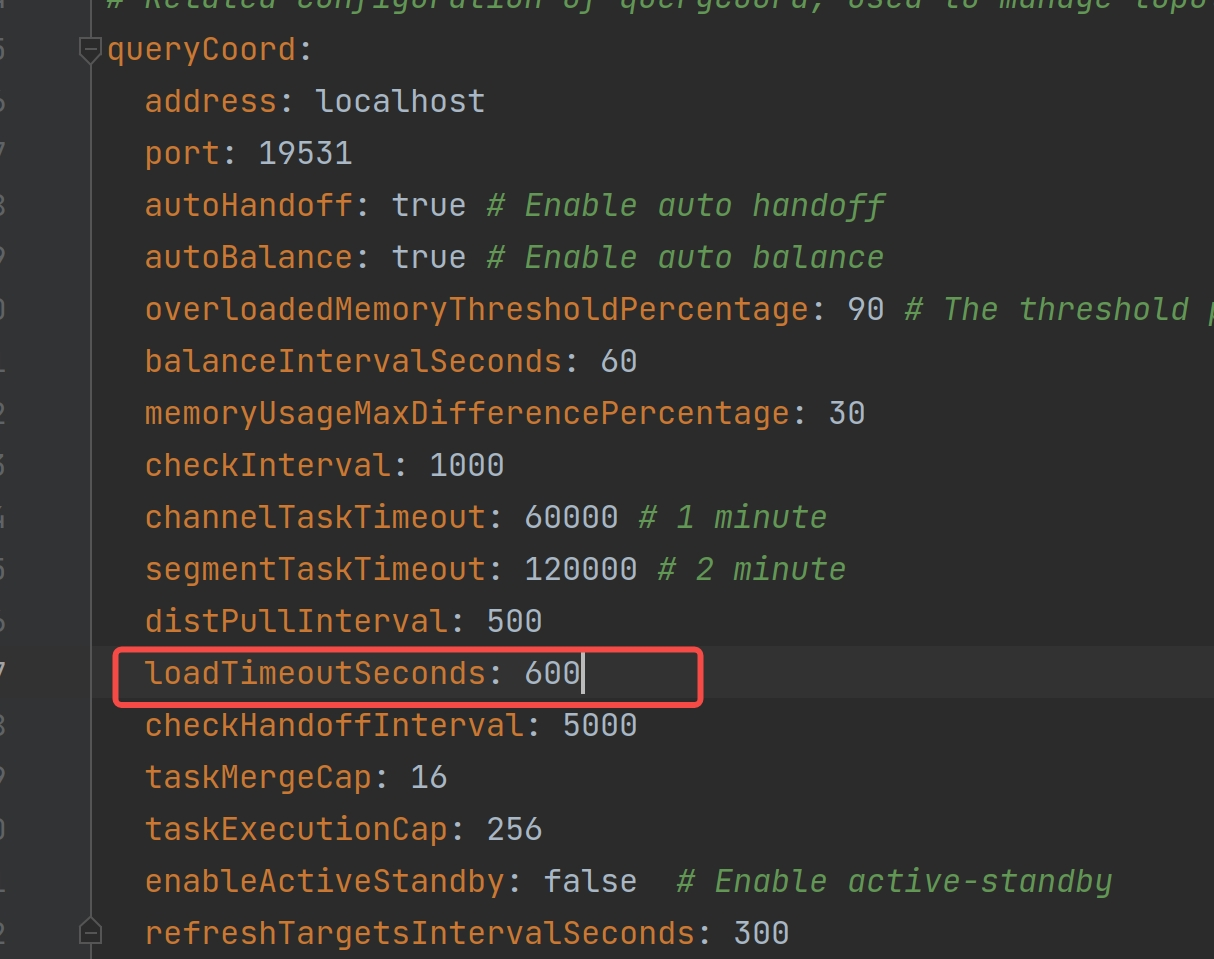Click overloadedMemoryThresholdPercentage value 90
The width and height of the screenshot is (1214, 959).
866,309
